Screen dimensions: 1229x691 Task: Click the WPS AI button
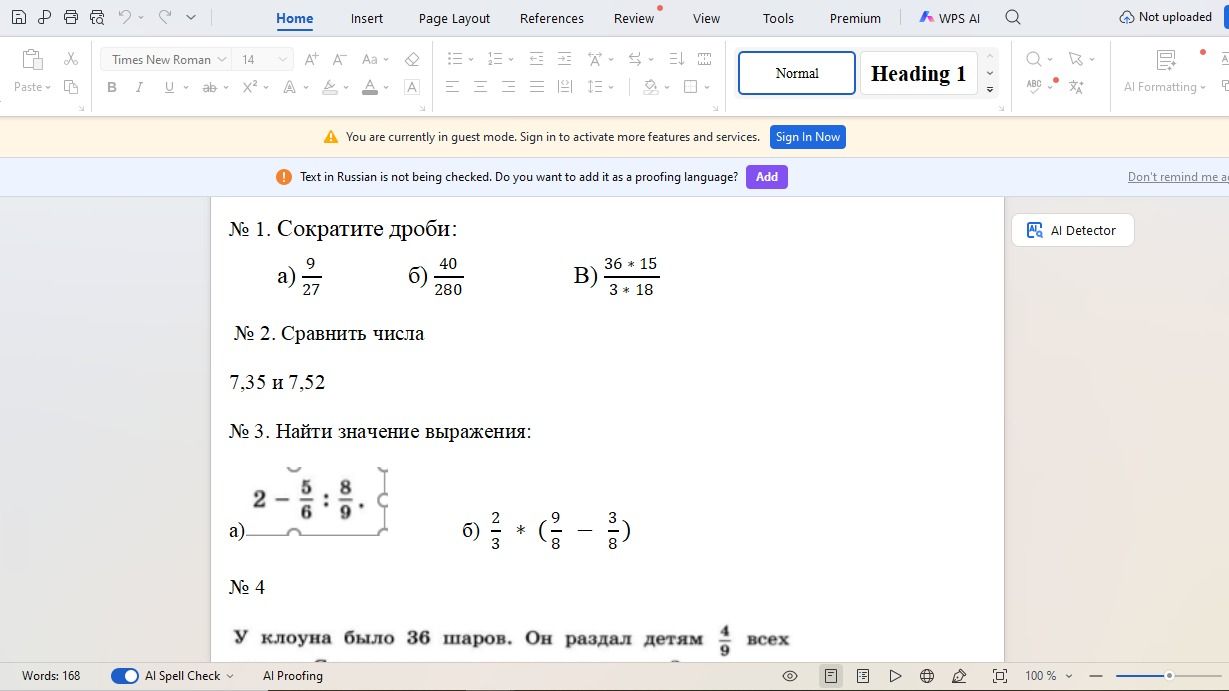tap(950, 18)
